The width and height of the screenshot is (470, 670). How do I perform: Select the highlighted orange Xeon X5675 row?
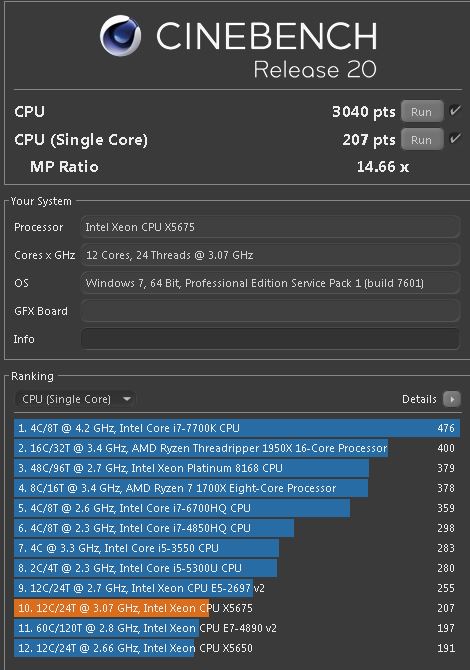pos(237,608)
